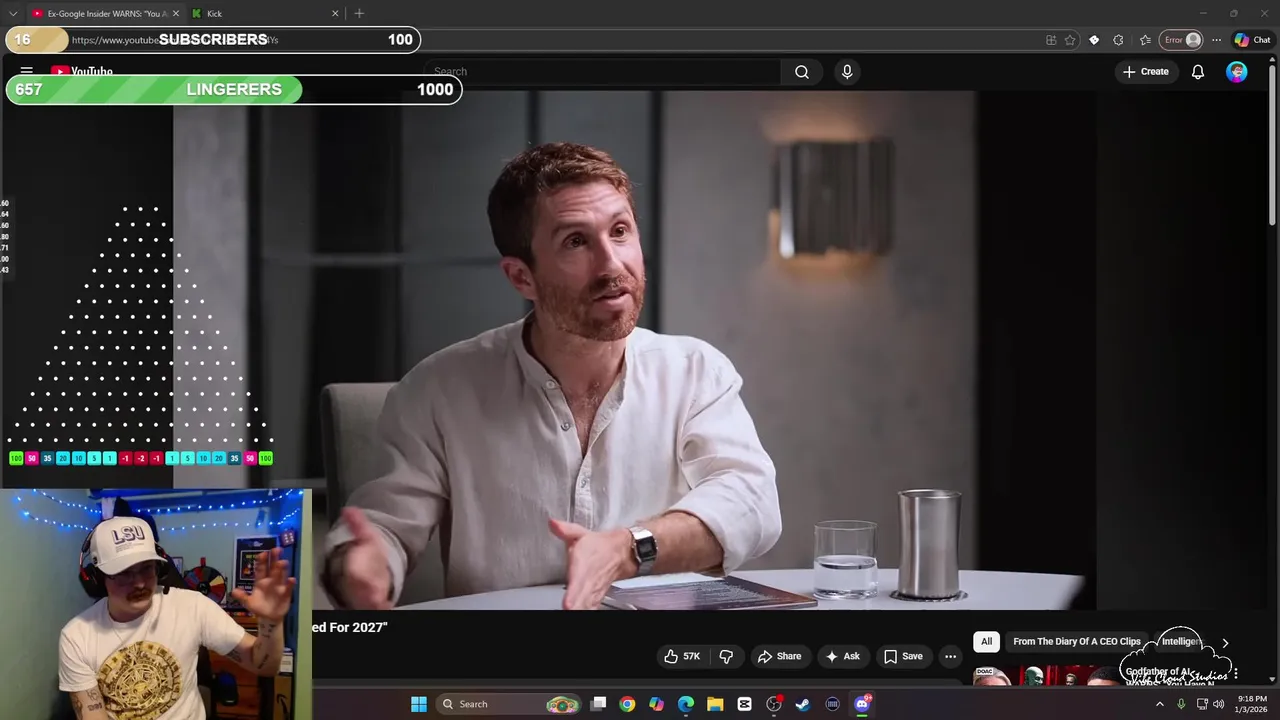Show hidden system tray icons
The width and height of the screenshot is (1280, 720).
click(1160, 704)
